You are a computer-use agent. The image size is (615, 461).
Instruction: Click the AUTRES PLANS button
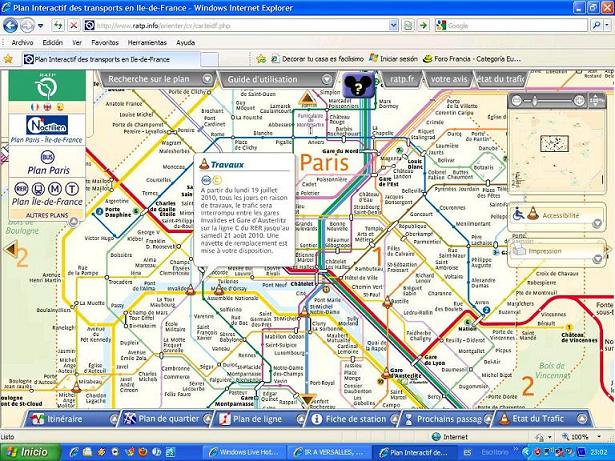(x=47, y=215)
